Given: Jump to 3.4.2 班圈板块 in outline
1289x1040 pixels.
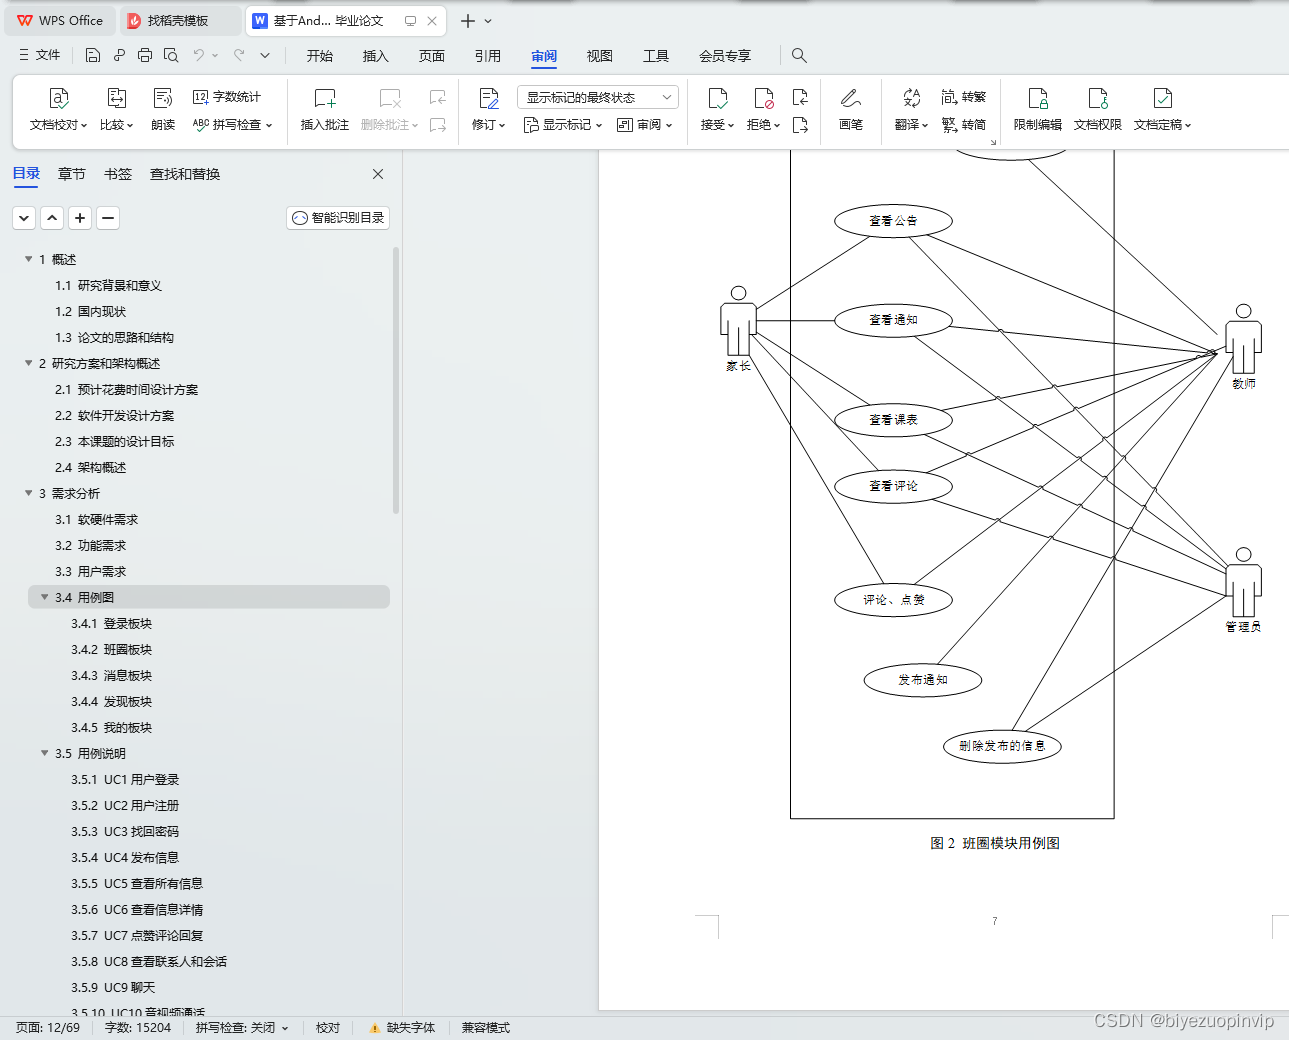Looking at the screenshot, I should tap(111, 650).
